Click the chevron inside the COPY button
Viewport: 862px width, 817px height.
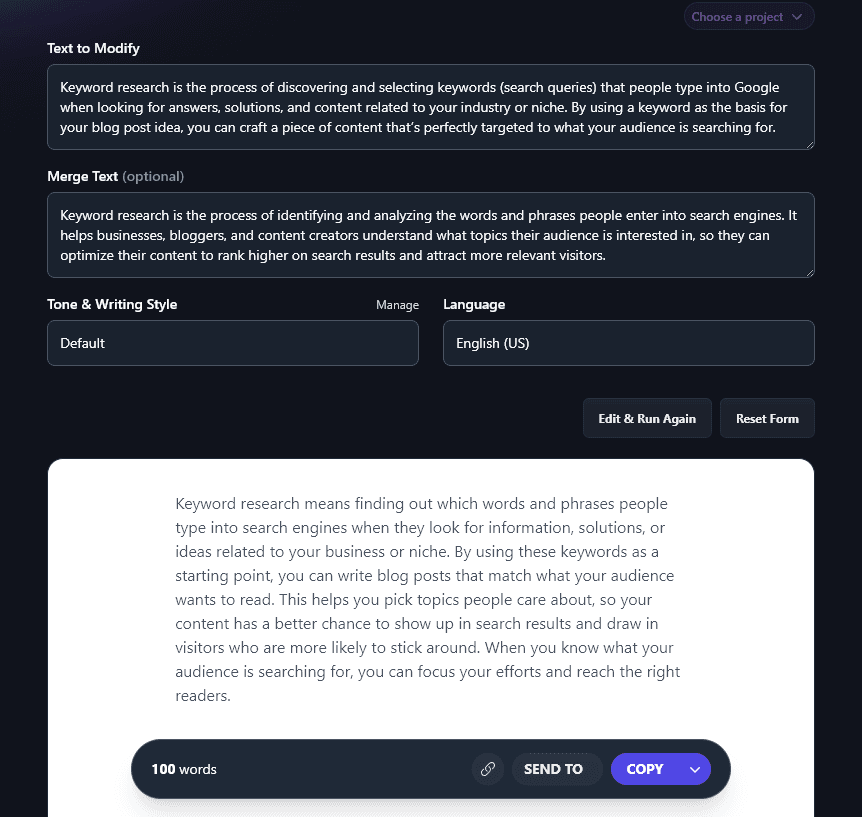[x=695, y=769]
